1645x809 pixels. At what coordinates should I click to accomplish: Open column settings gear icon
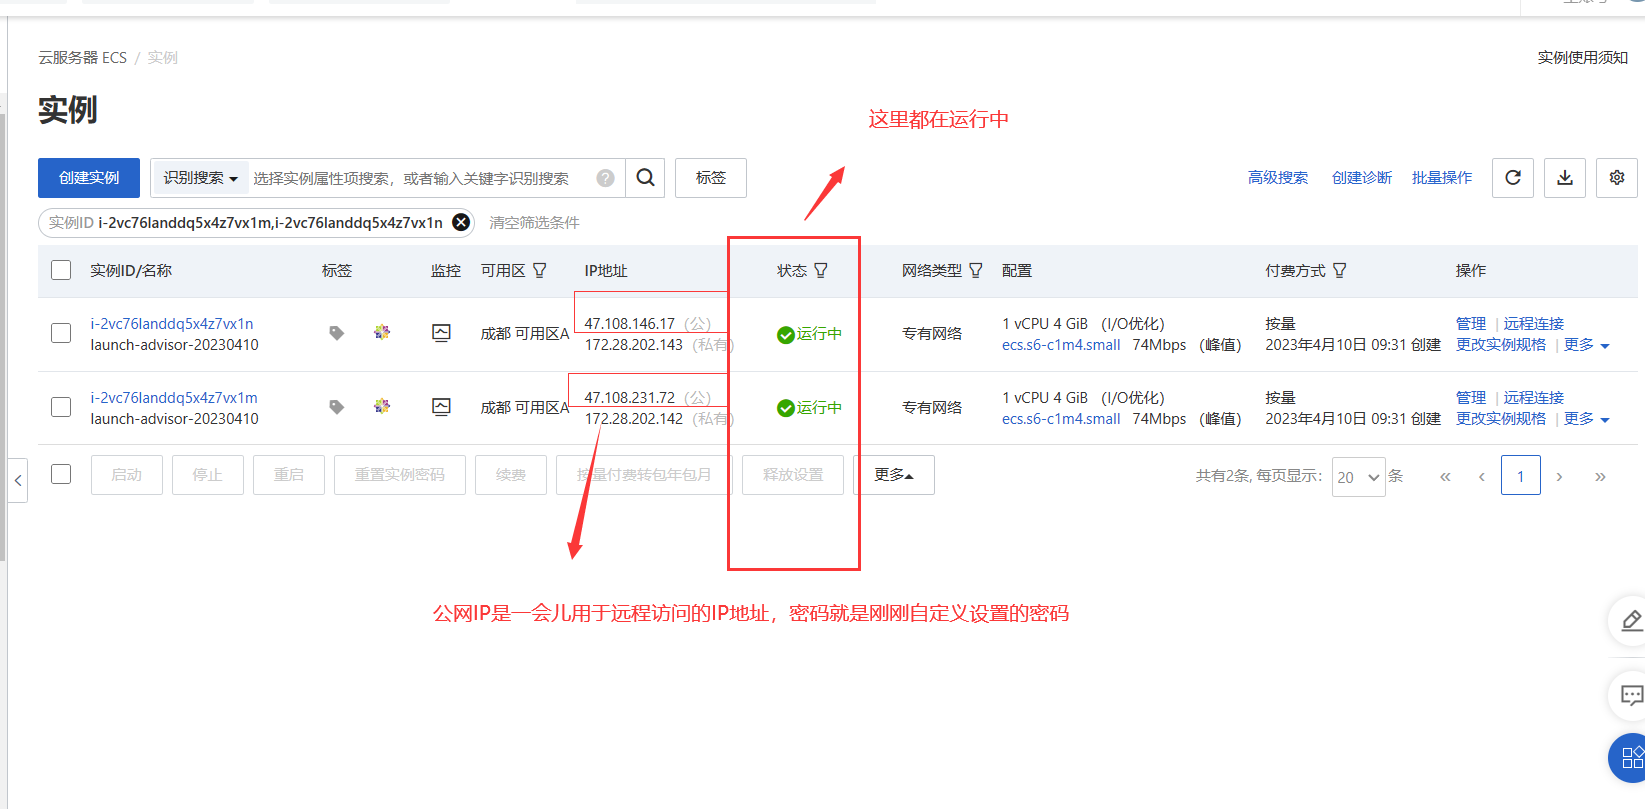pos(1617,178)
